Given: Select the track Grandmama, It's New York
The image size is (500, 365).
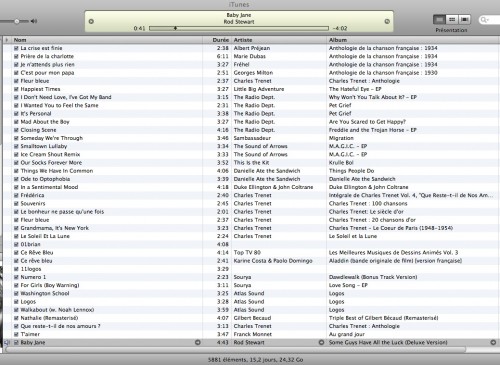Looking at the screenshot, I should 55,228.
